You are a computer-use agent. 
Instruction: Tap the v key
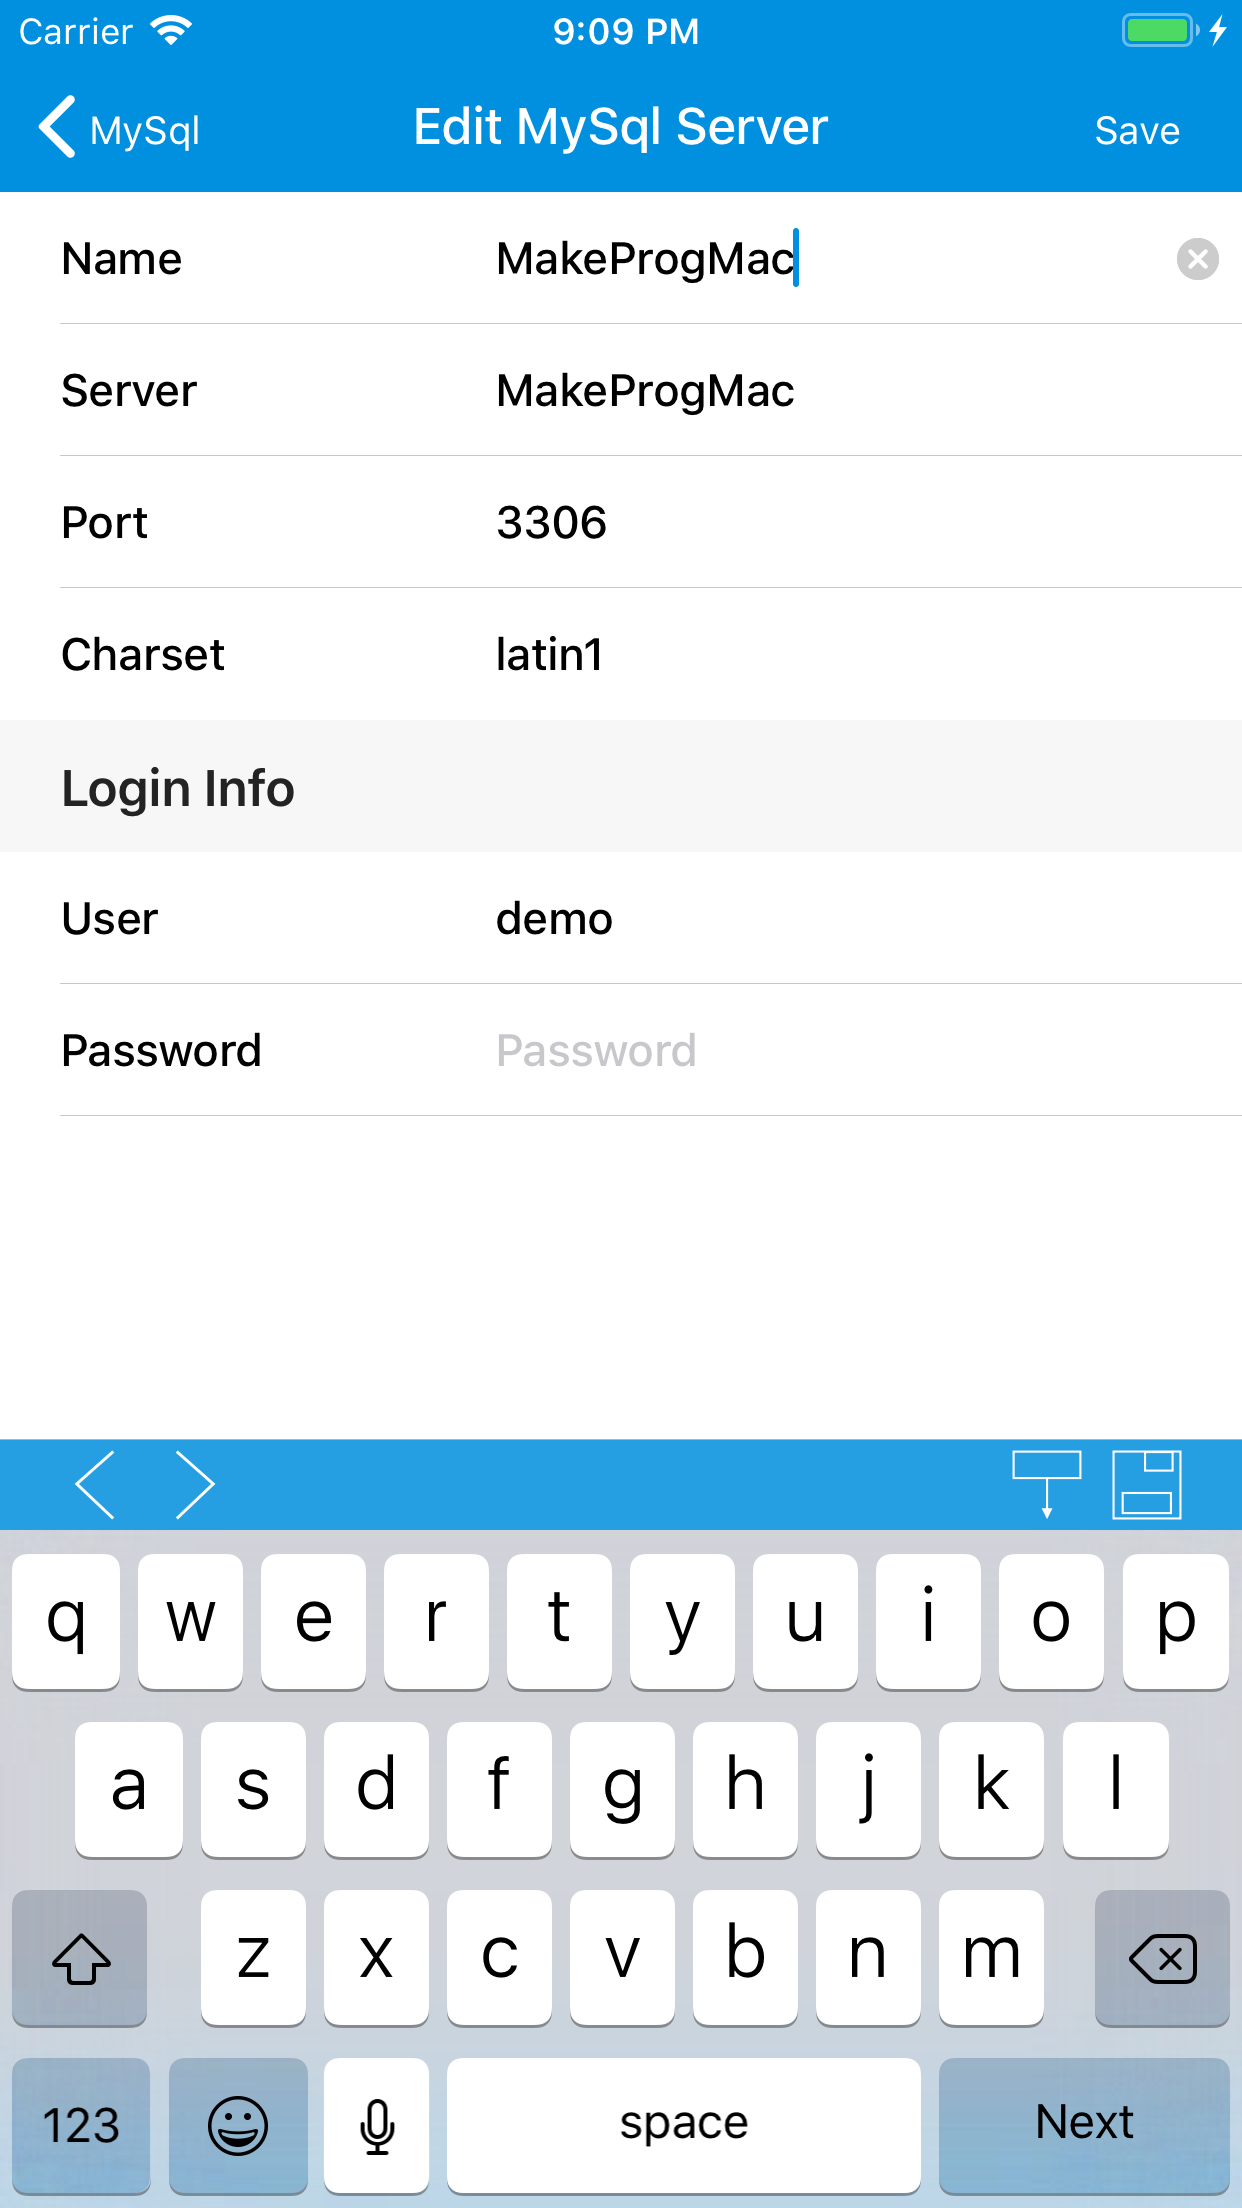(622, 1957)
